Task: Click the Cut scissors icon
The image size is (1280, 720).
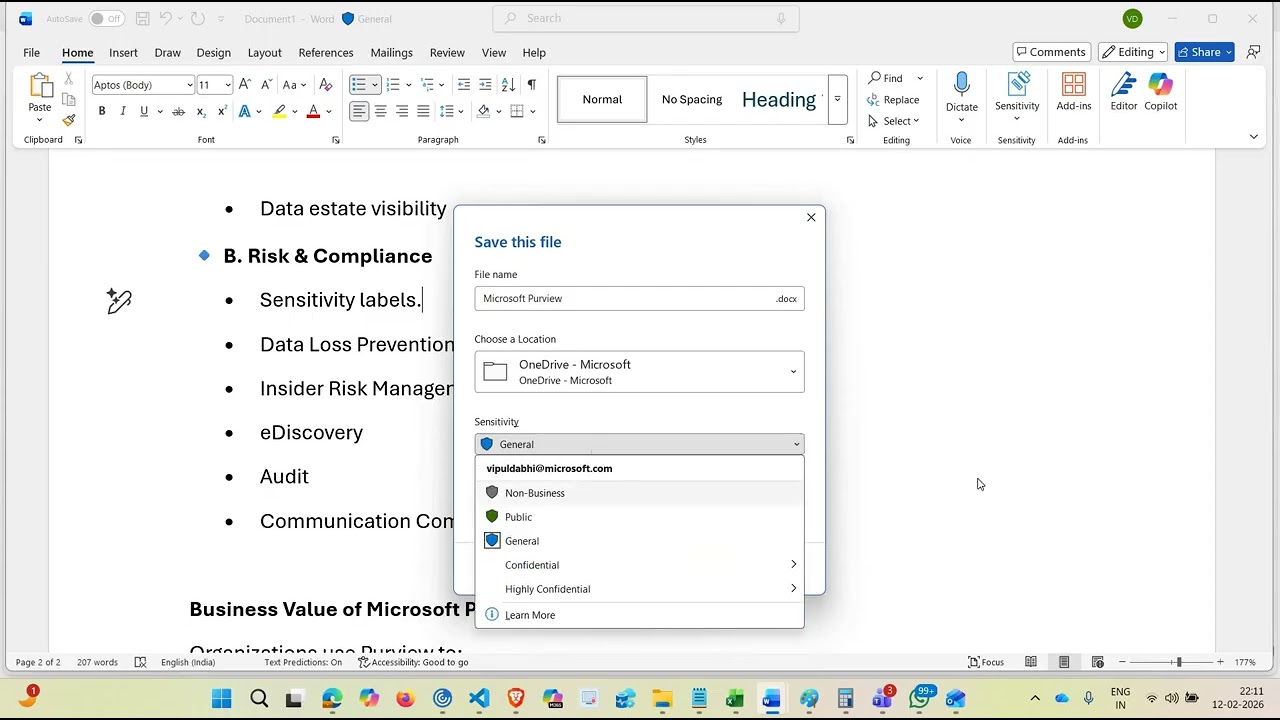Action: click(x=68, y=78)
